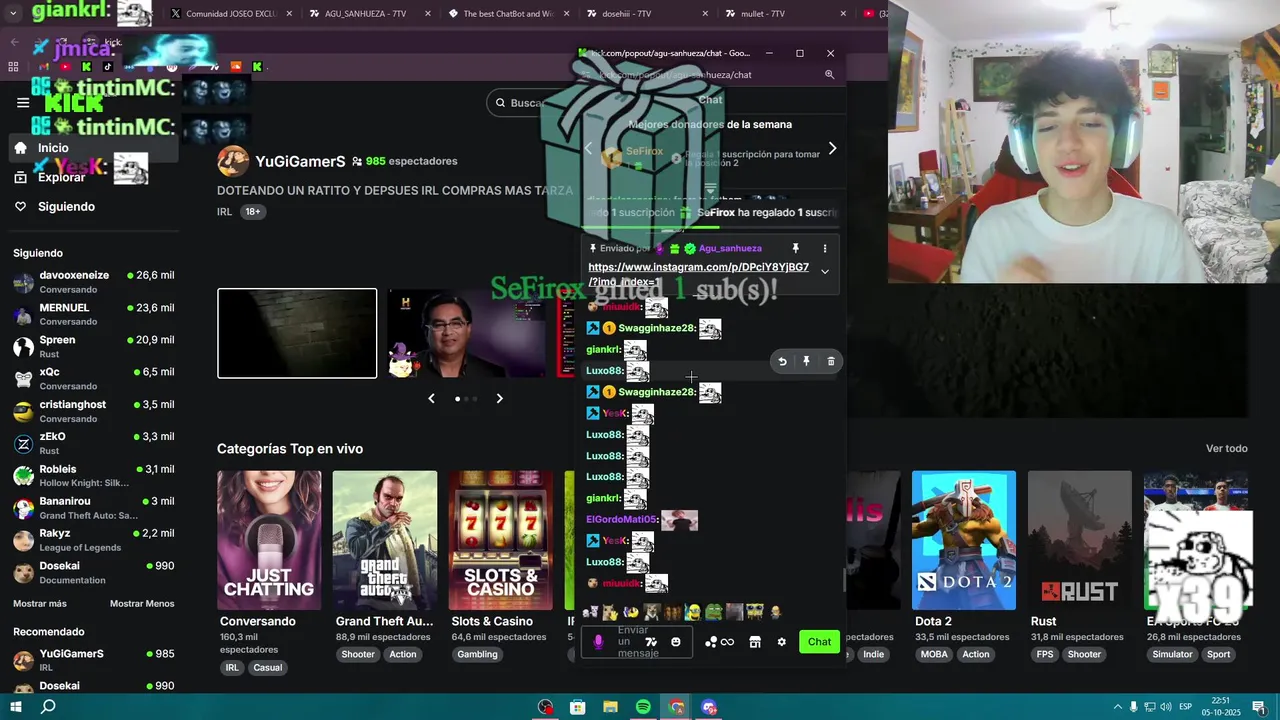This screenshot has width=1280, height=720.
Task: Open the pinned Instagram link in chat
Action: (698, 274)
